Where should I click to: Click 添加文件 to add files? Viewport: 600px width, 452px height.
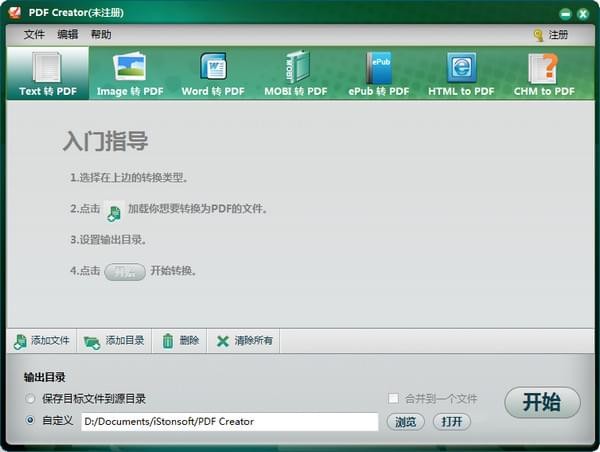click(41, 341)
